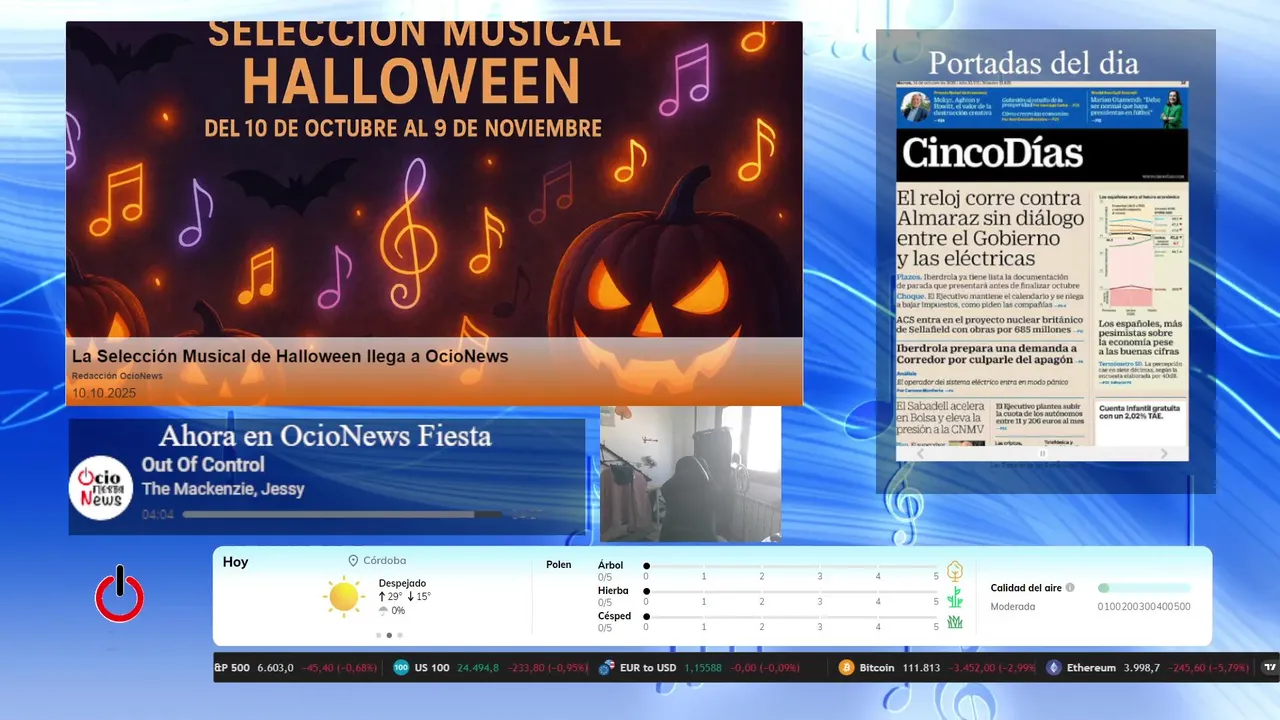Click the umbrella rain probability icon
The image size is (1280, 720).
pyautogui.click(x=383, y=611)
